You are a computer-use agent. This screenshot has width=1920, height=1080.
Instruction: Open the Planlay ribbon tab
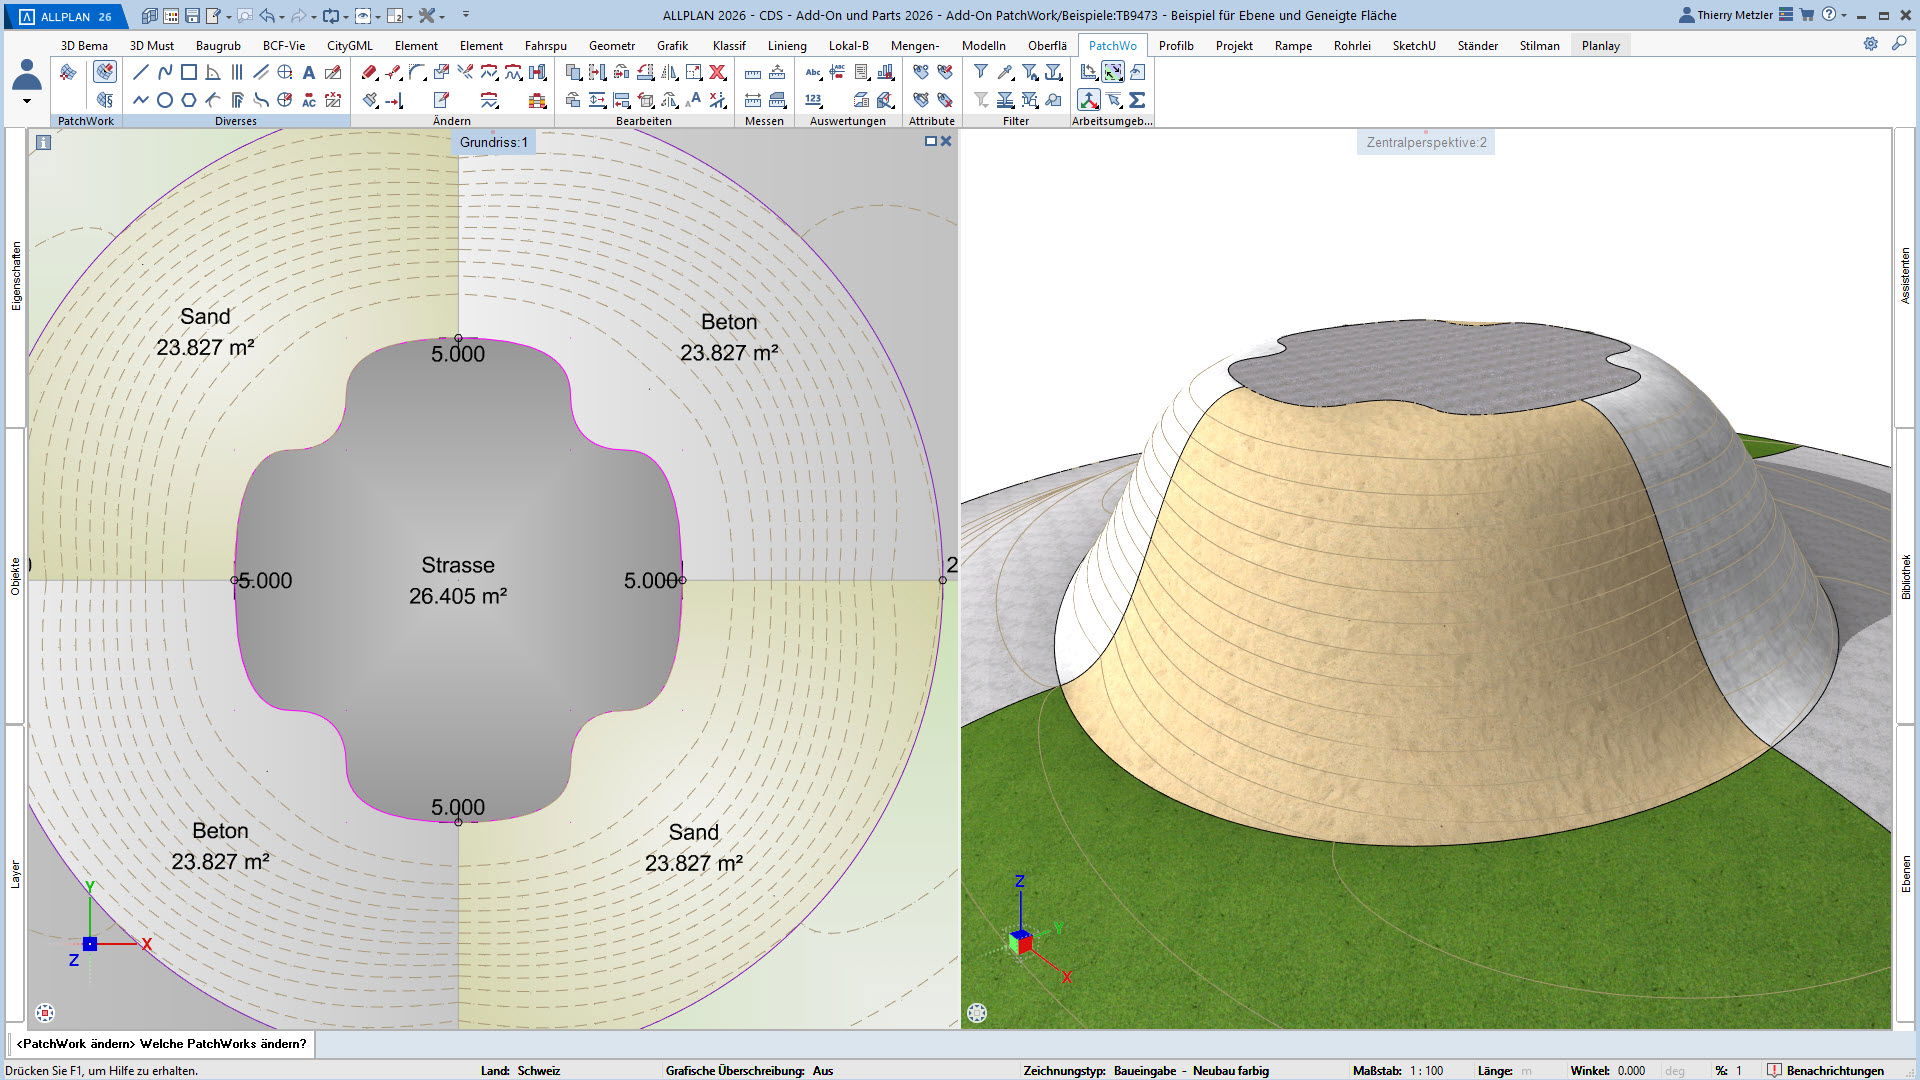pyautogui.click(x=1600, y=45)
